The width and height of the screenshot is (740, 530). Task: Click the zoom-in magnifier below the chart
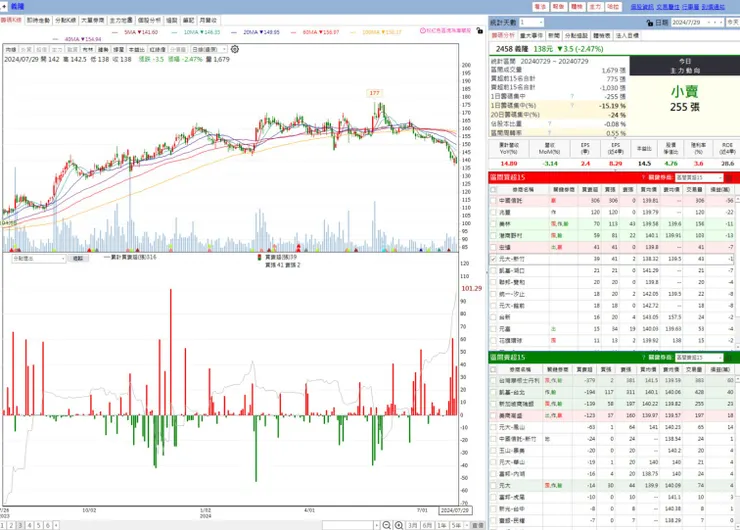click(399, 525)
